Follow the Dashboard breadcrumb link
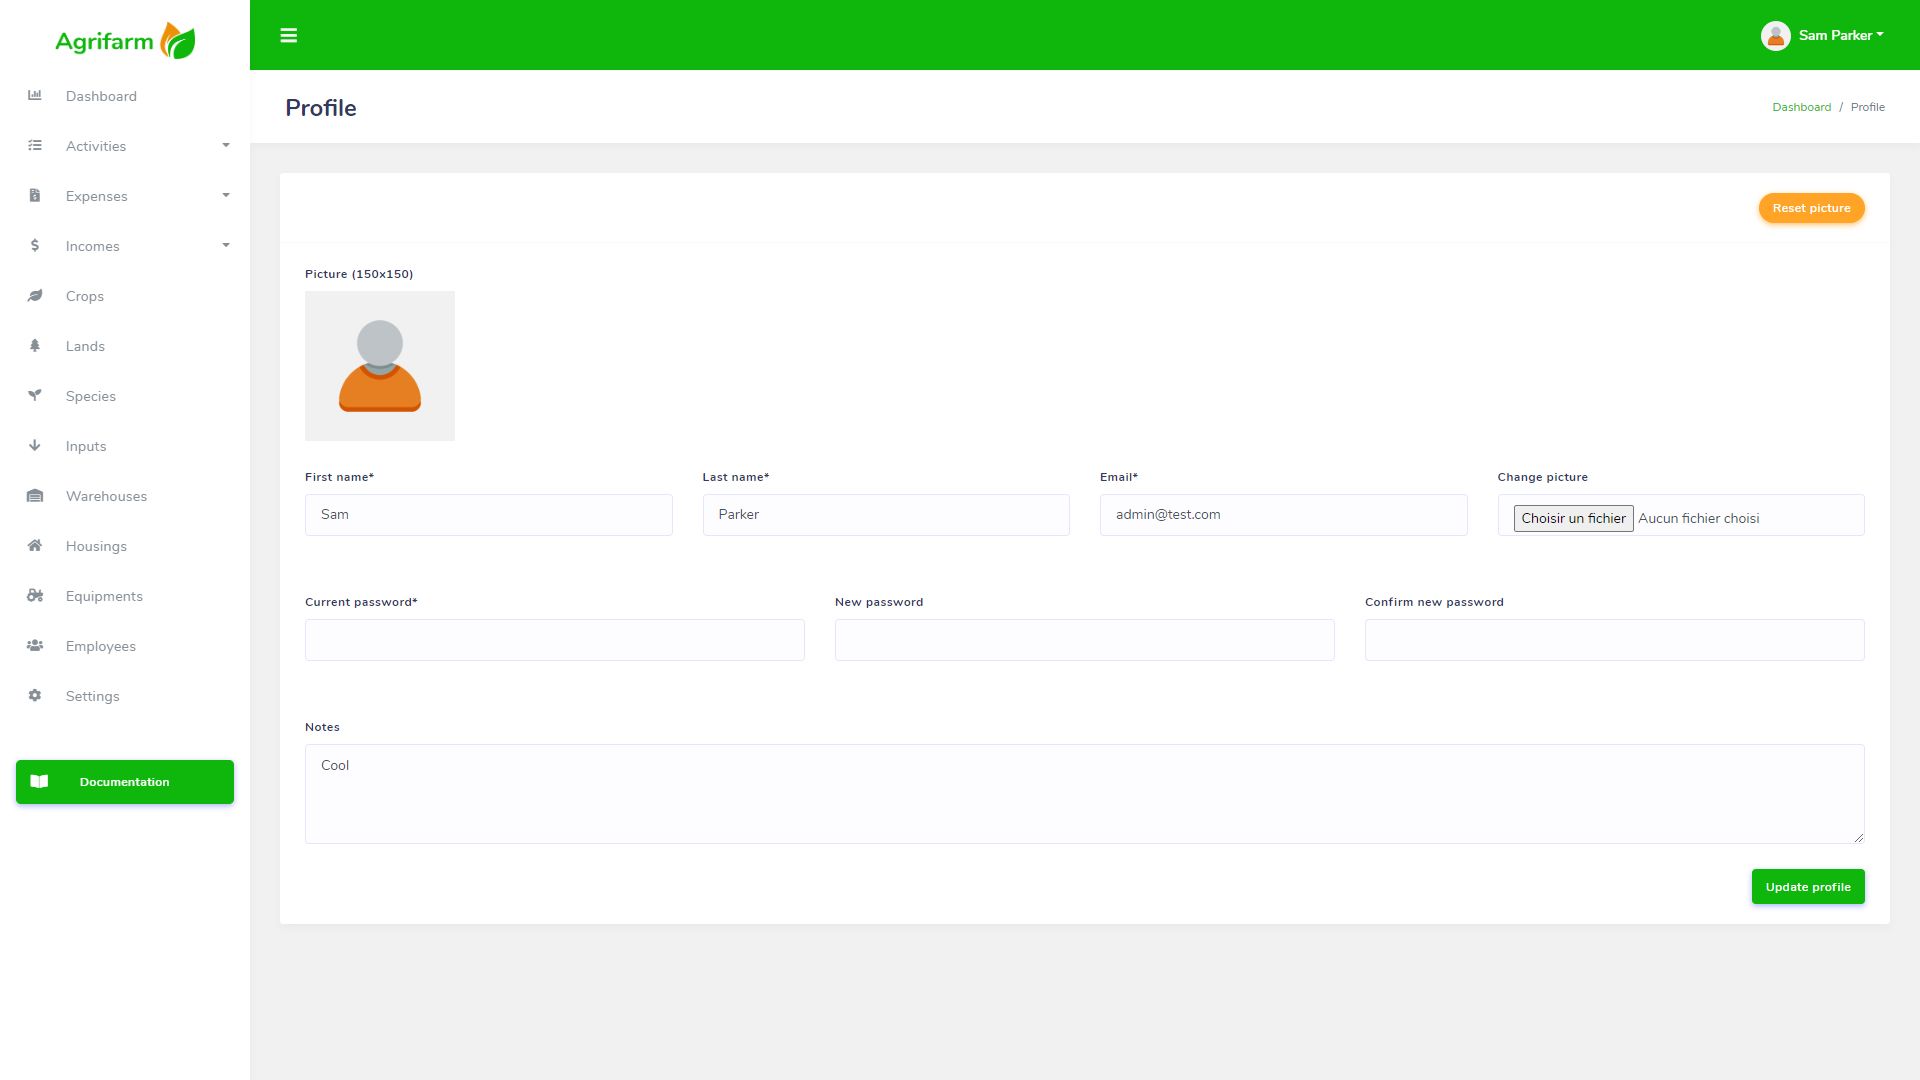 (x=1801, y=107)
